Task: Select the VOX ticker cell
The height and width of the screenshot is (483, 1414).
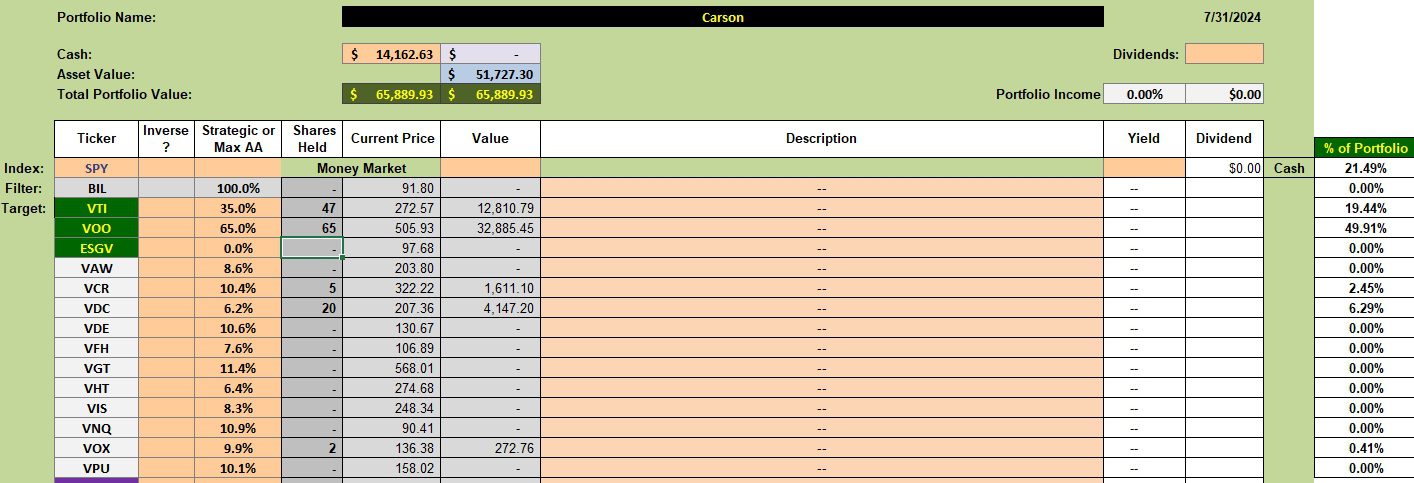Action: pyautogui.click(x=97, y=448)
